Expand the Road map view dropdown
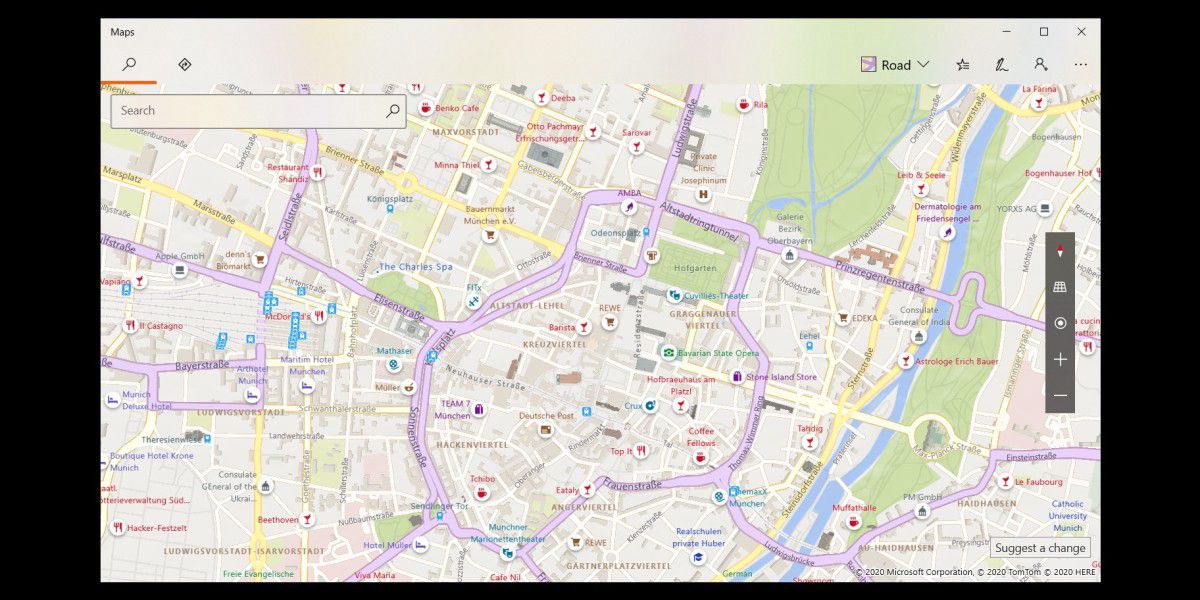 click(895, 65)
